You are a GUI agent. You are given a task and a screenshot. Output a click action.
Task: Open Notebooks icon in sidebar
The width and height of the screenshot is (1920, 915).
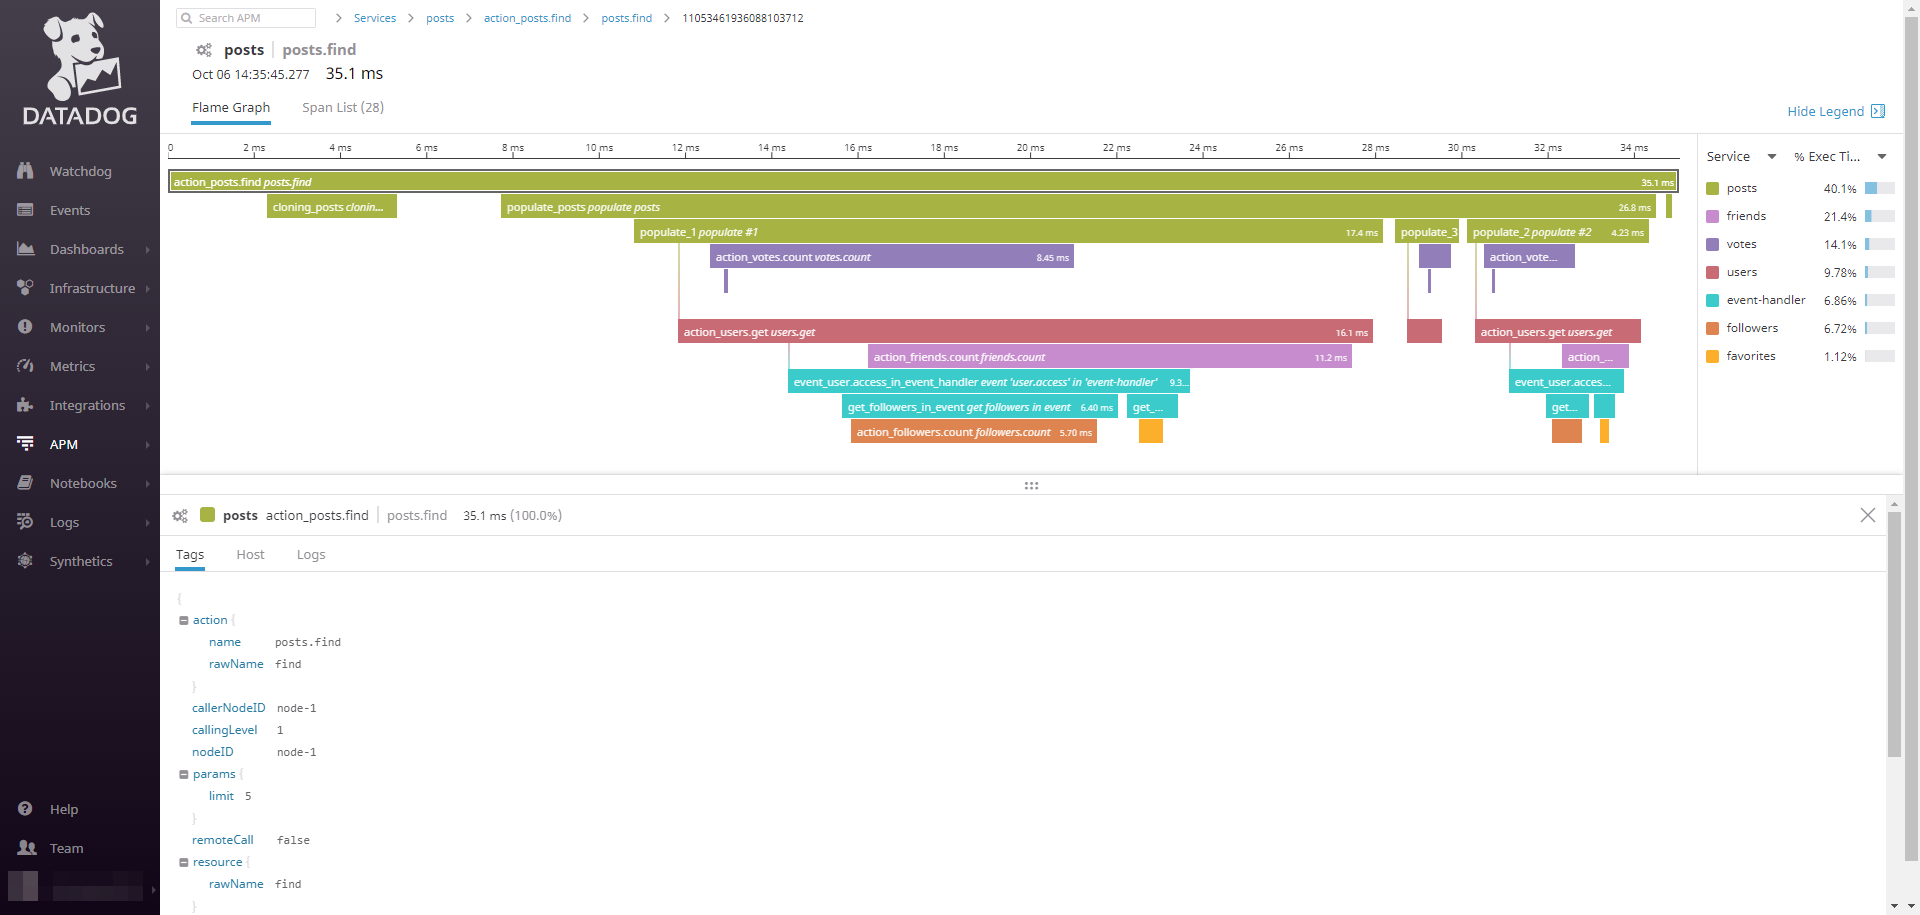pos(25,483)
